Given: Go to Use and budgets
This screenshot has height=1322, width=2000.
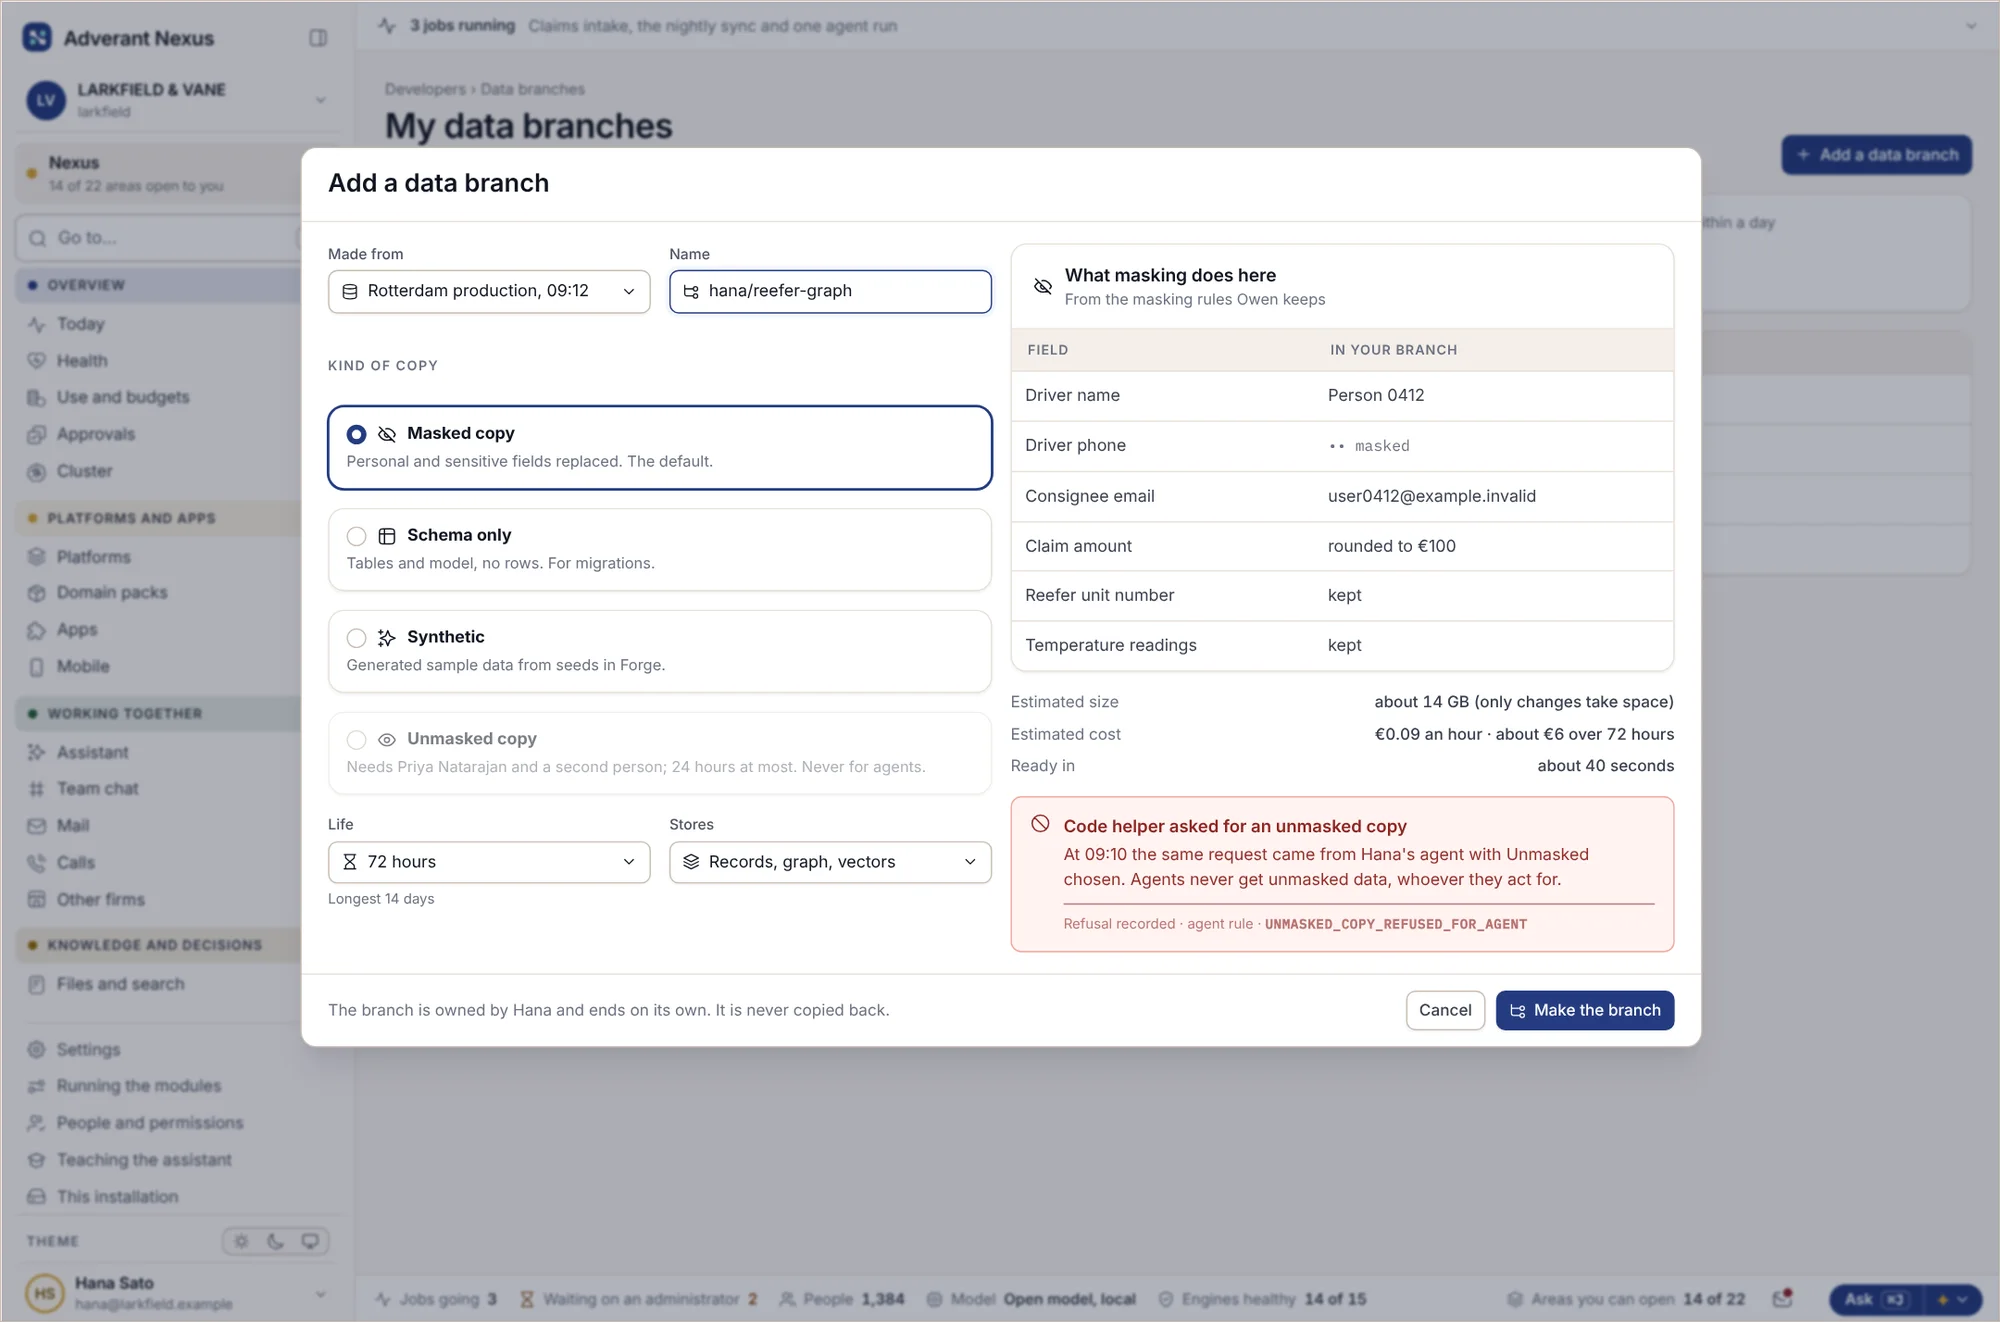Looking at the screenshot, I should tap(122, 397).
